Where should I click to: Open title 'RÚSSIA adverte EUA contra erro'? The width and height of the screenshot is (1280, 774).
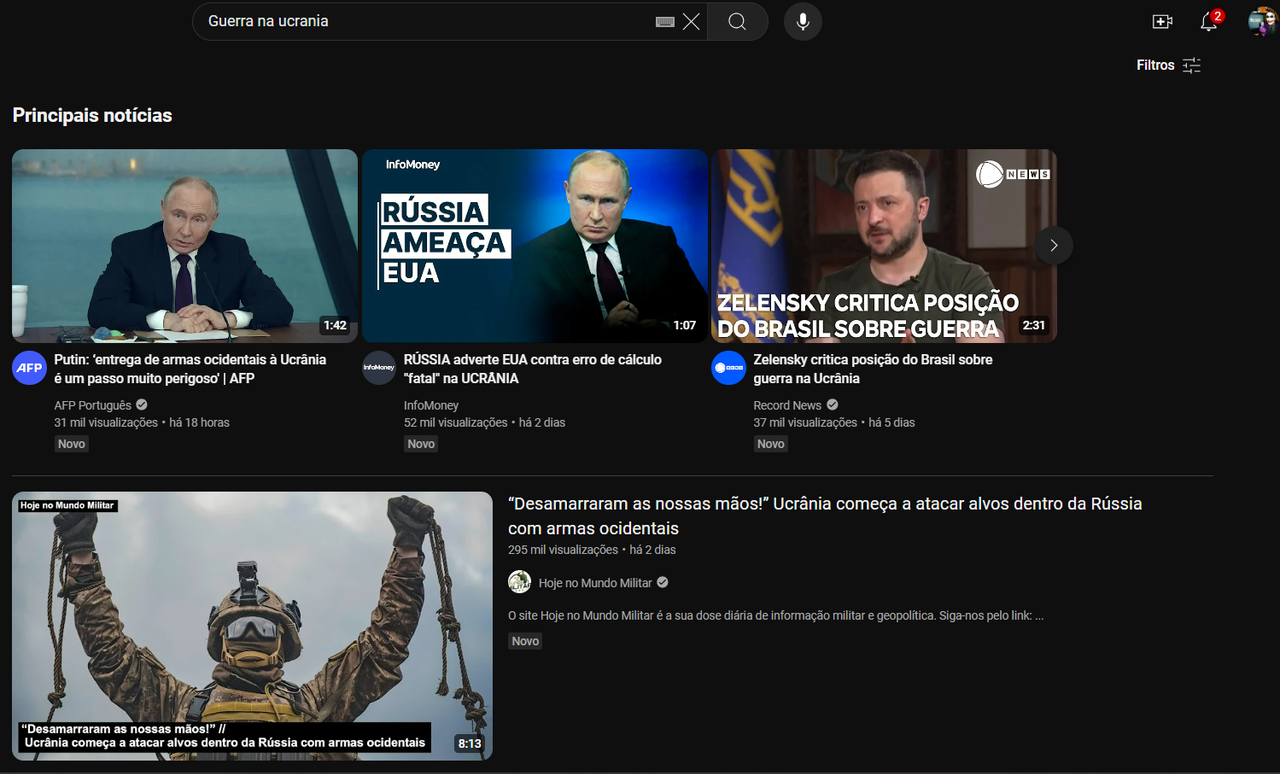coord(533,369)
